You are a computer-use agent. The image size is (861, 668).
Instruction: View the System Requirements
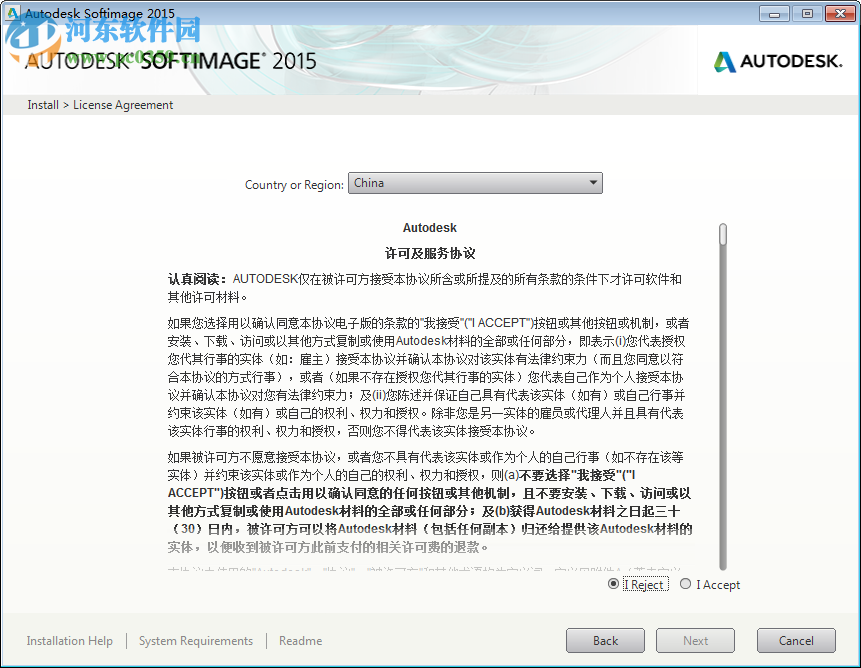coord(195,640)
